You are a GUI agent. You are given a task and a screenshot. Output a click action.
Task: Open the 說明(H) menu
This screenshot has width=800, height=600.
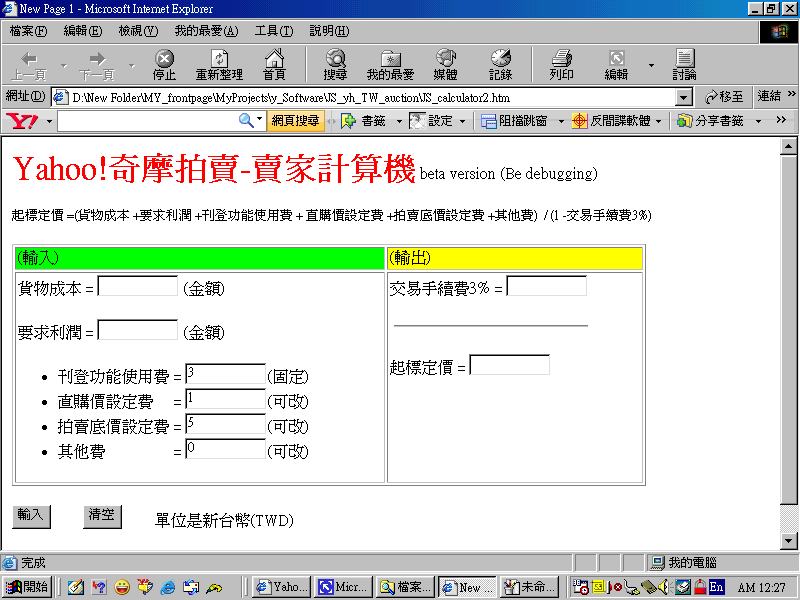(x=329, y=31)
